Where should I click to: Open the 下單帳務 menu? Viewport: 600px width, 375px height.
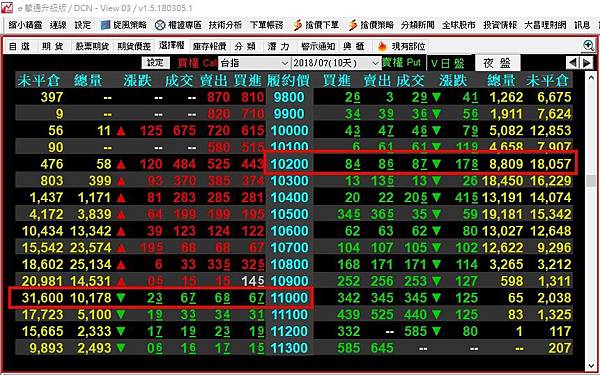[x=267, y=25]
